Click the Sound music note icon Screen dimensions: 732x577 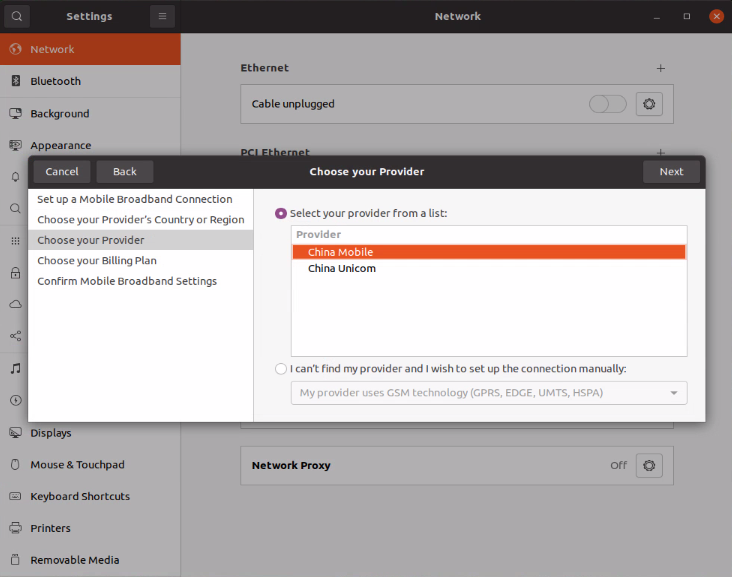(15, 368)
